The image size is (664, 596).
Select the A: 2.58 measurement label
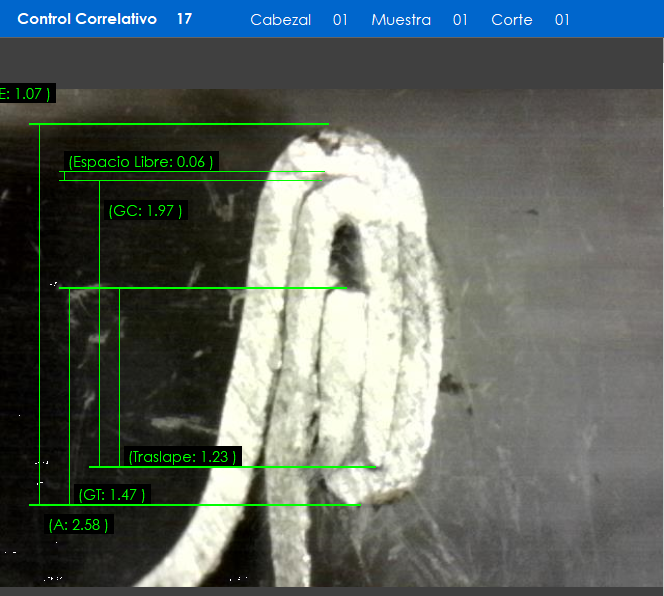79,524
